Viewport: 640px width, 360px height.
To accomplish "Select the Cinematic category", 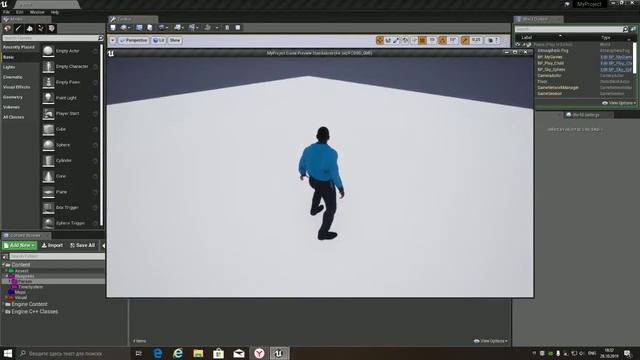I will (x=13, y=77).
